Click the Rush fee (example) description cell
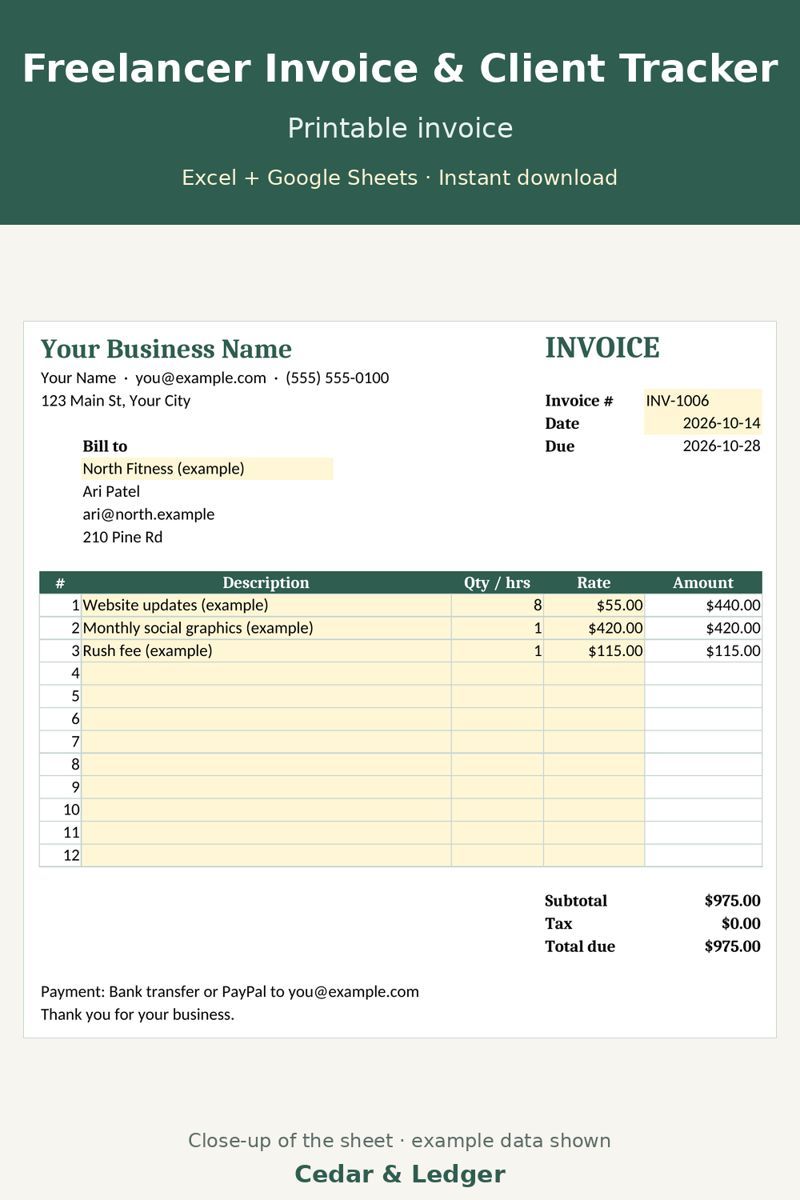Screen dimensions: 800x1200 (266, 651)
